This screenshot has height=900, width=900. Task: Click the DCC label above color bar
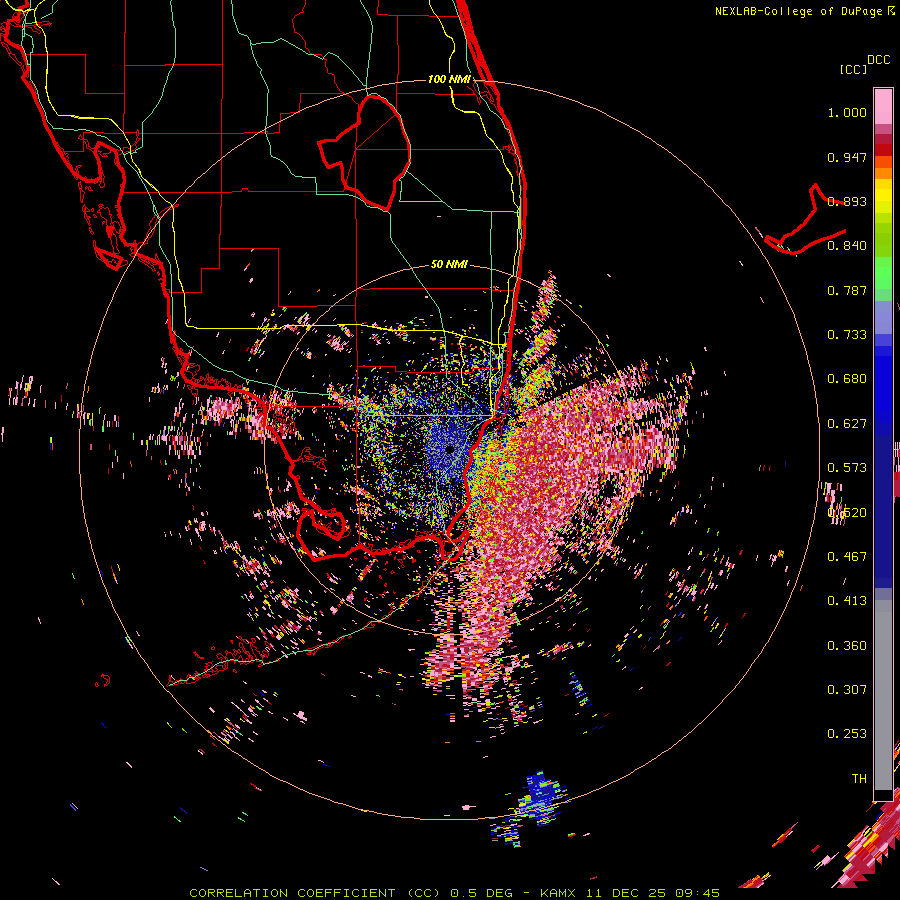coord(879,60)
